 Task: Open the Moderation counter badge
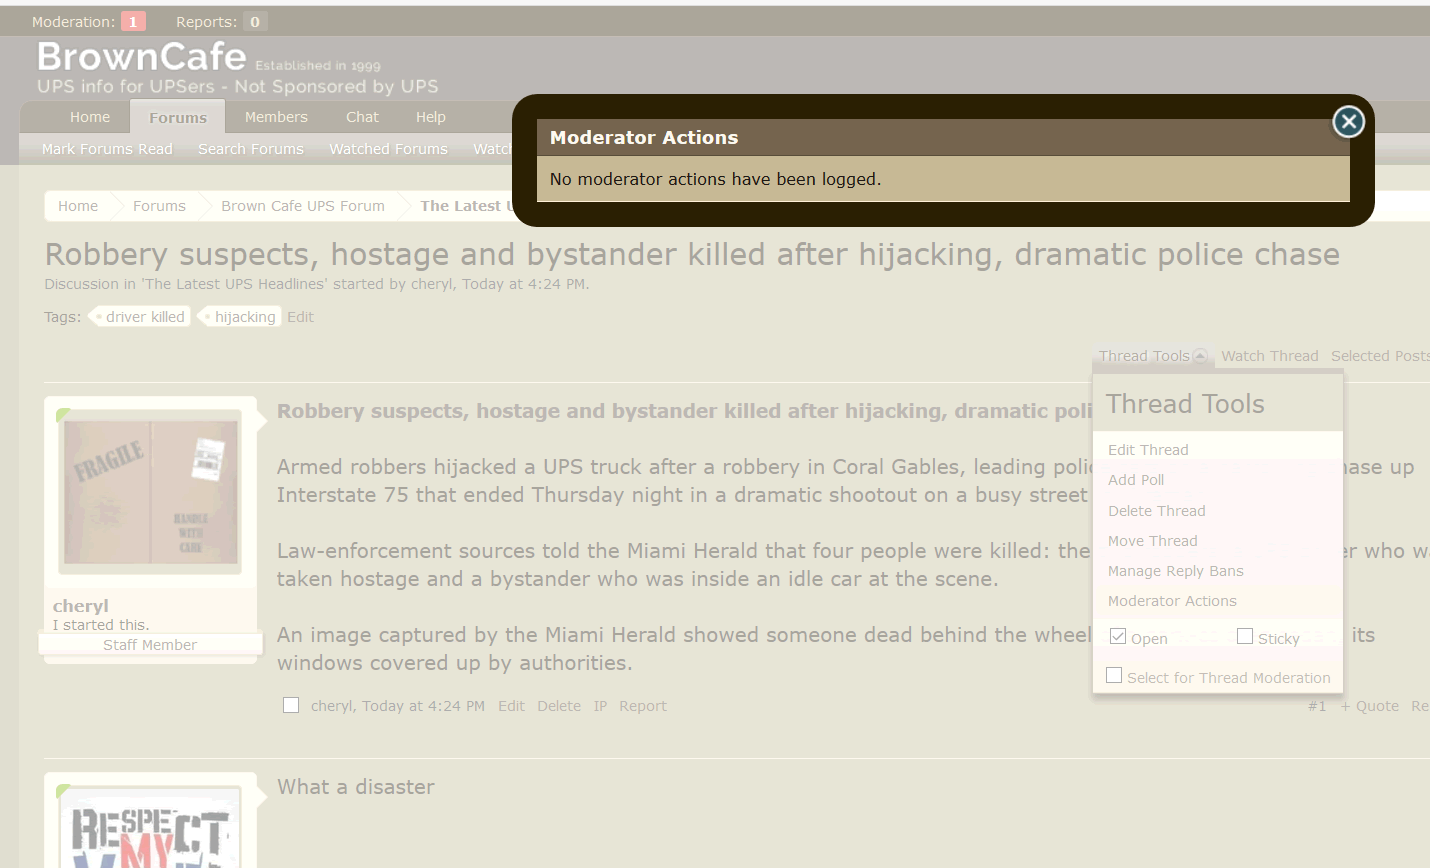pos(133,22)
